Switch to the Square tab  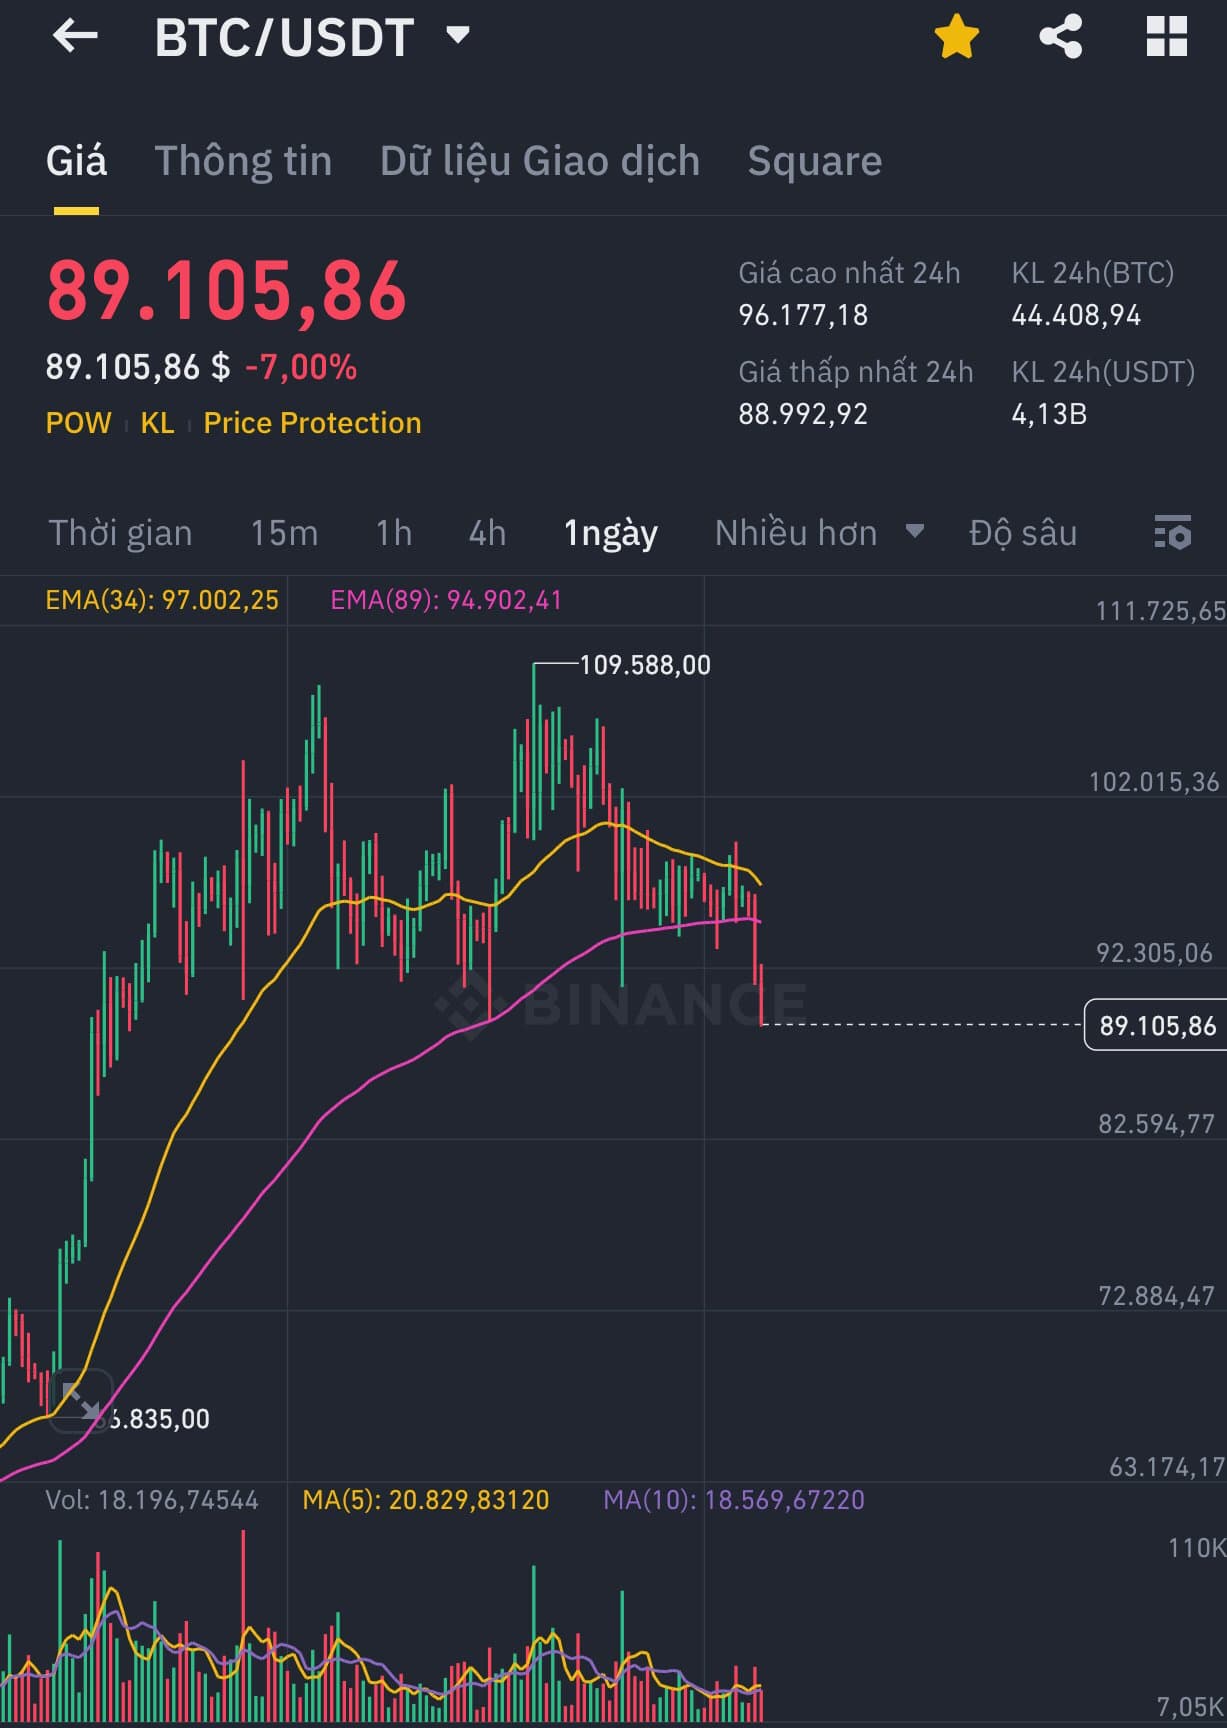pos(814,161)
